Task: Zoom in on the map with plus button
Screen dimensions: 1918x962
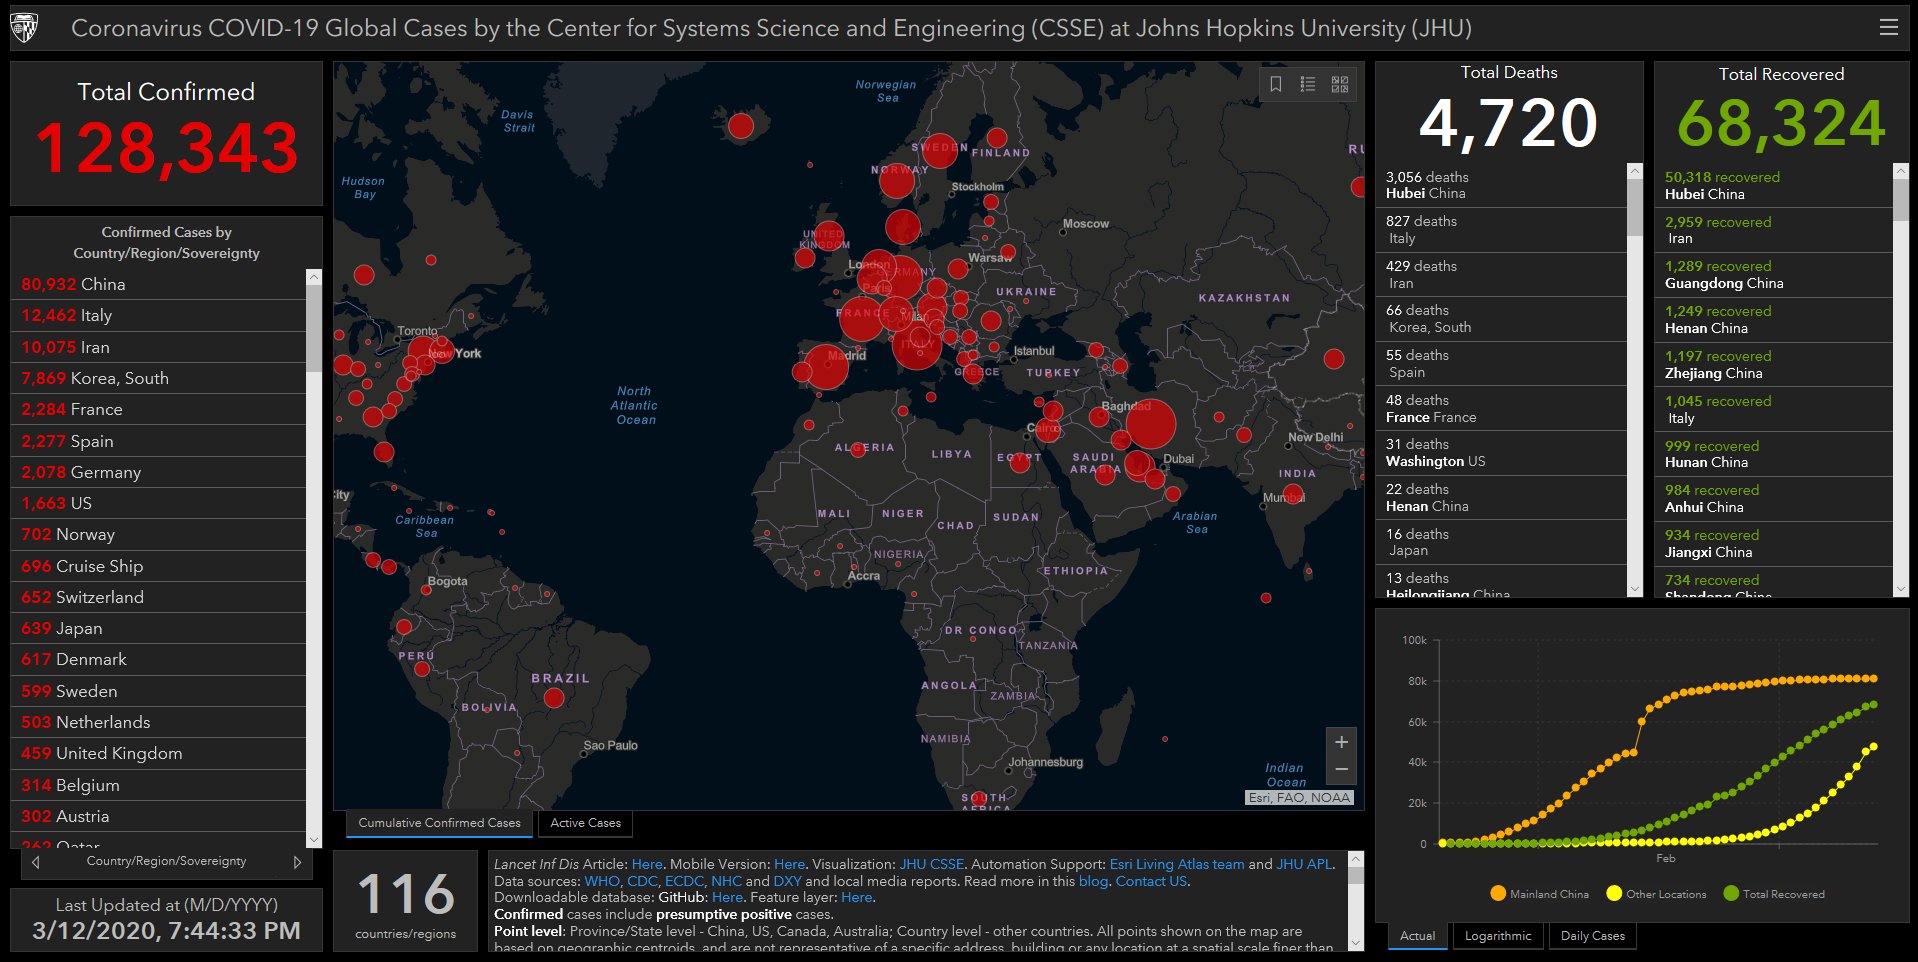Action: (x=1341, y=742)
